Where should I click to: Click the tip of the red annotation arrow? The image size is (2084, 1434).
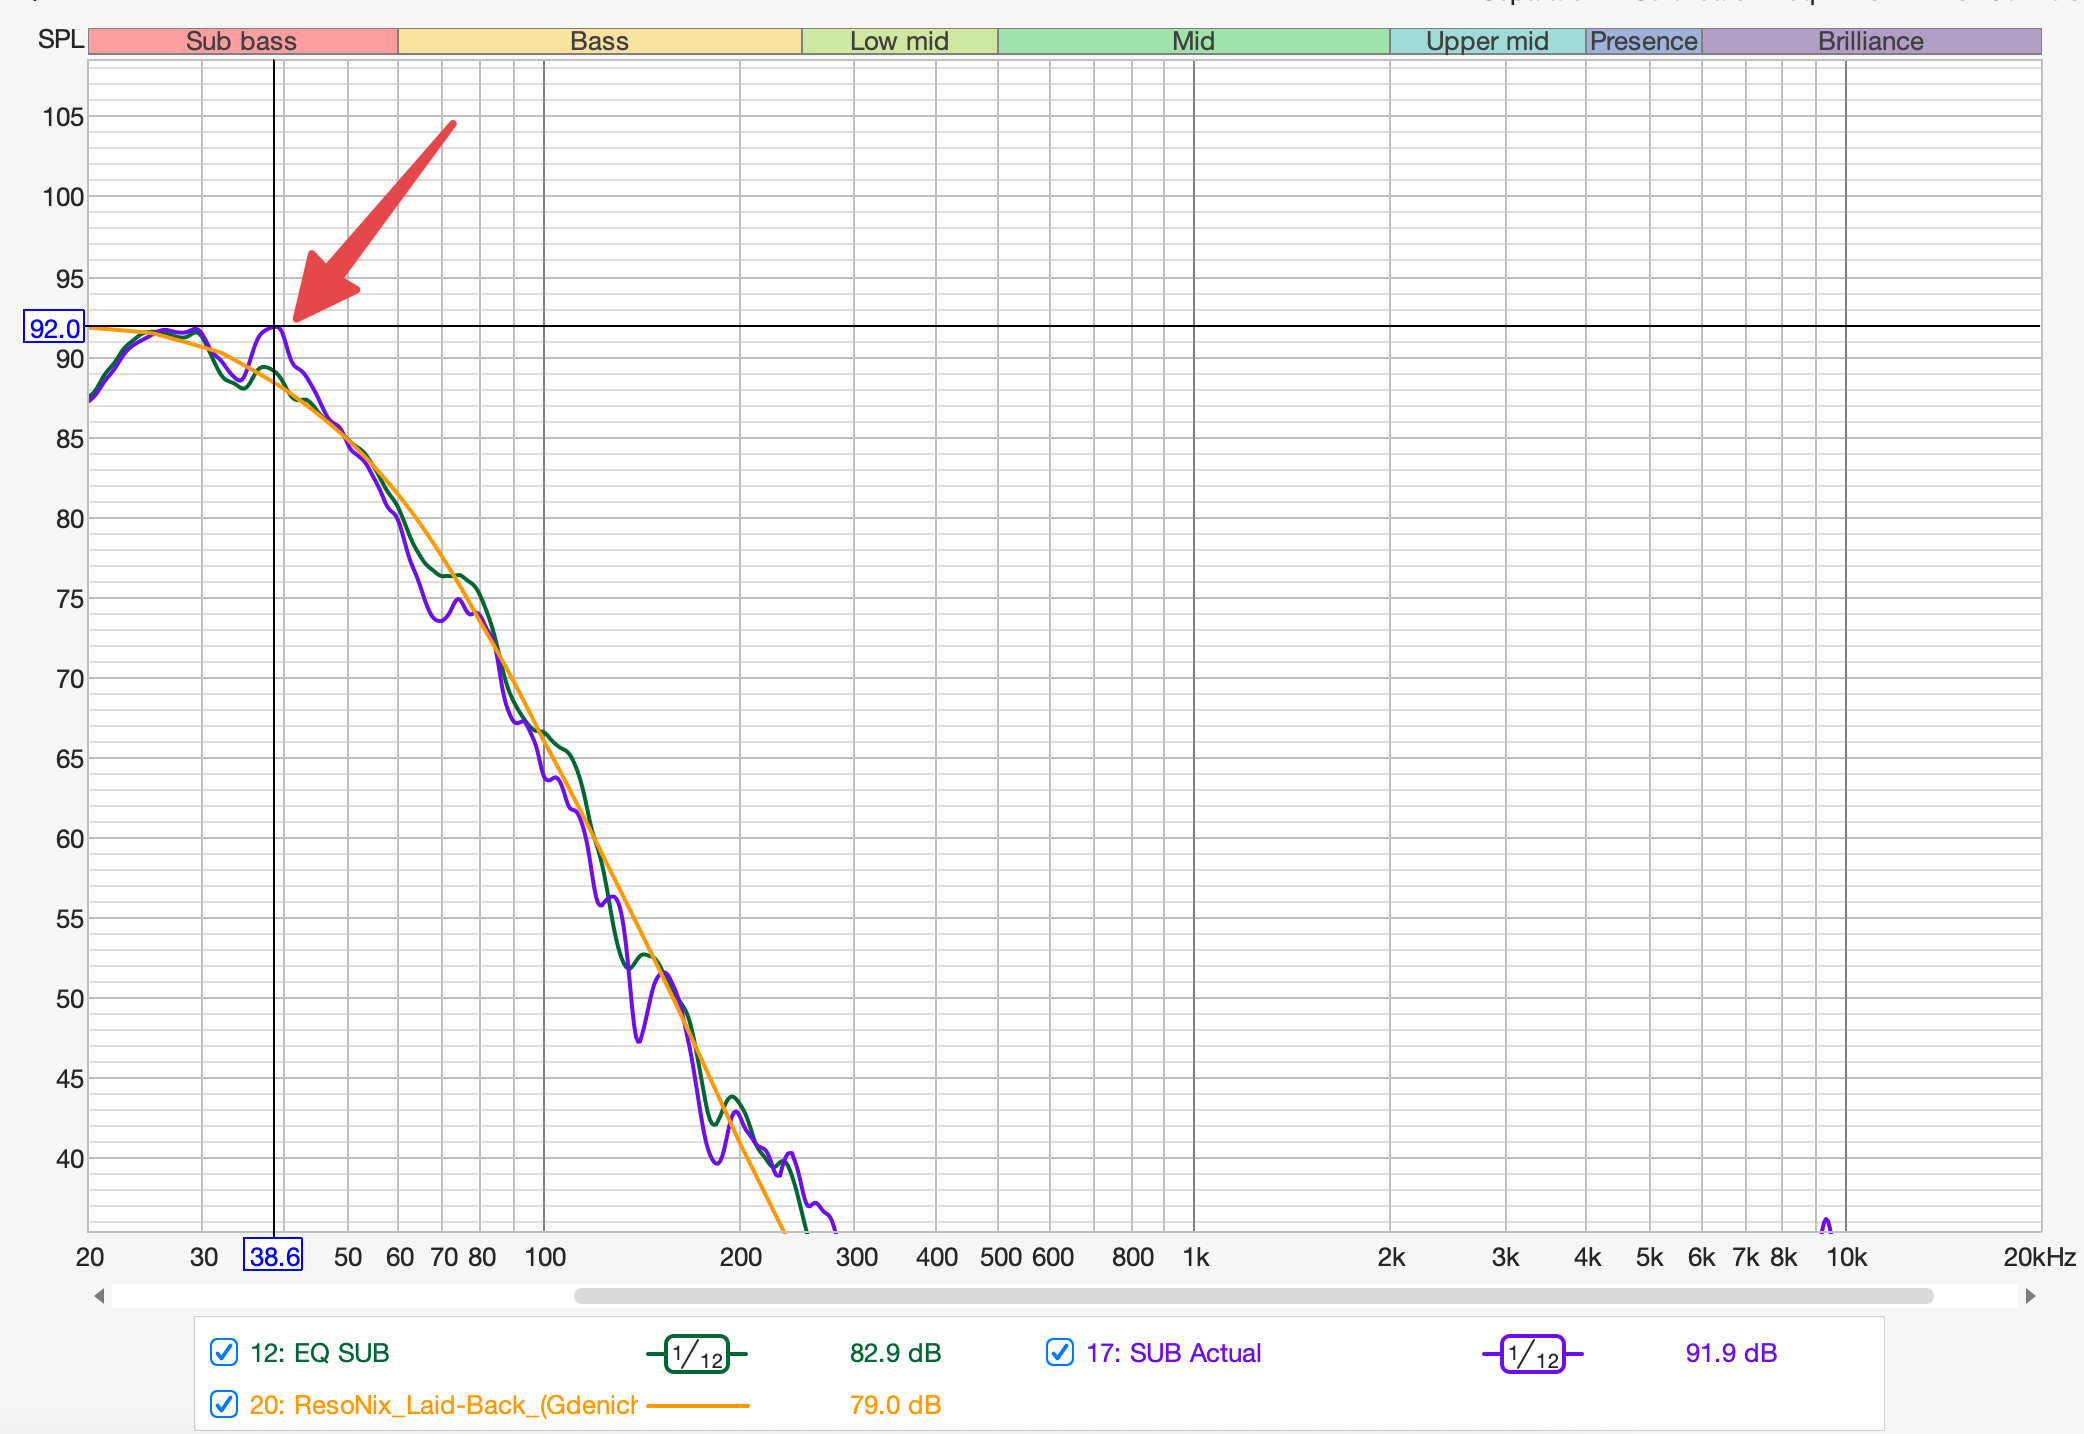tap(296, 320)
